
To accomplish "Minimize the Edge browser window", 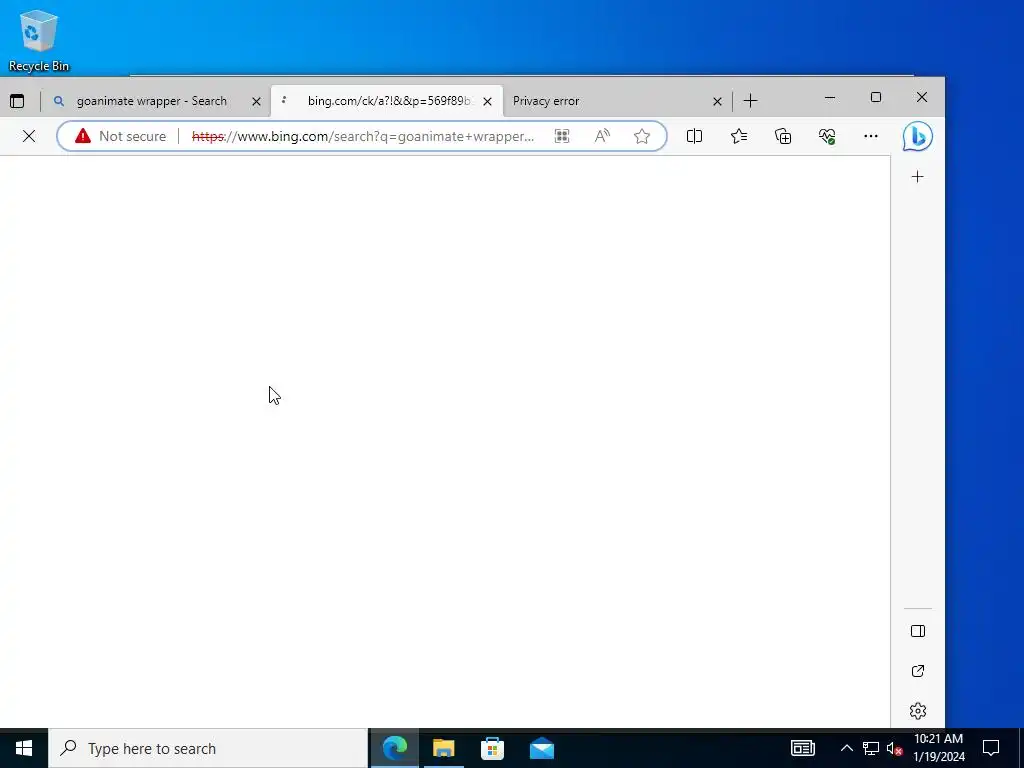I will pos(829,97).
